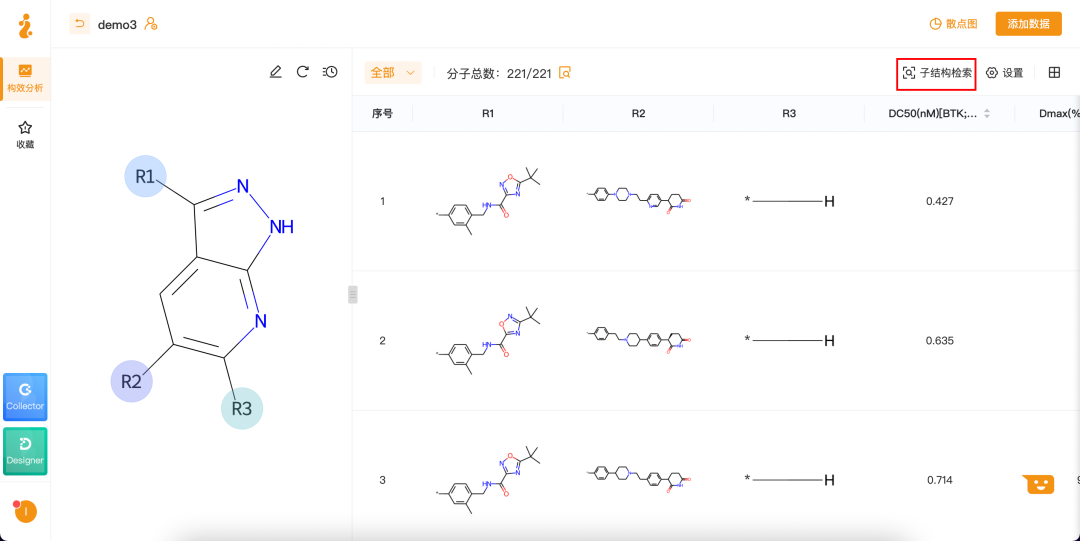This screenshot has height=541, width=1080.
Task: Click 子结构检索 substructure search
Action: coord(937,73)
